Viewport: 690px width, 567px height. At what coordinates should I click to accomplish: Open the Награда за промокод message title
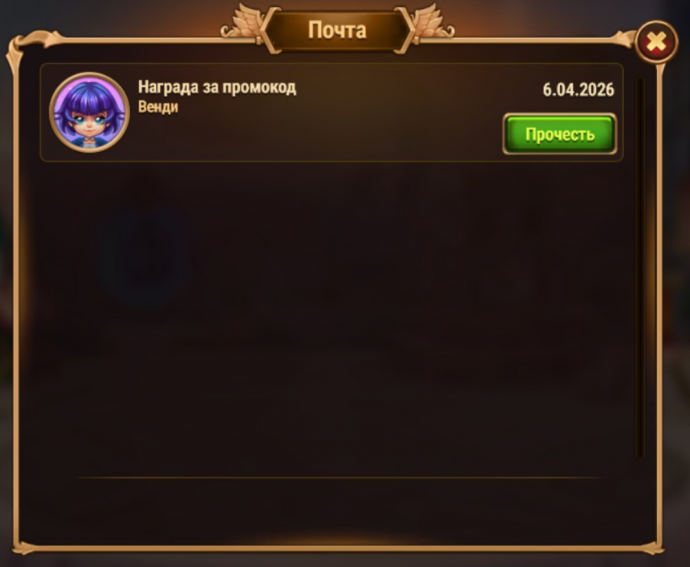coord(217,87)
